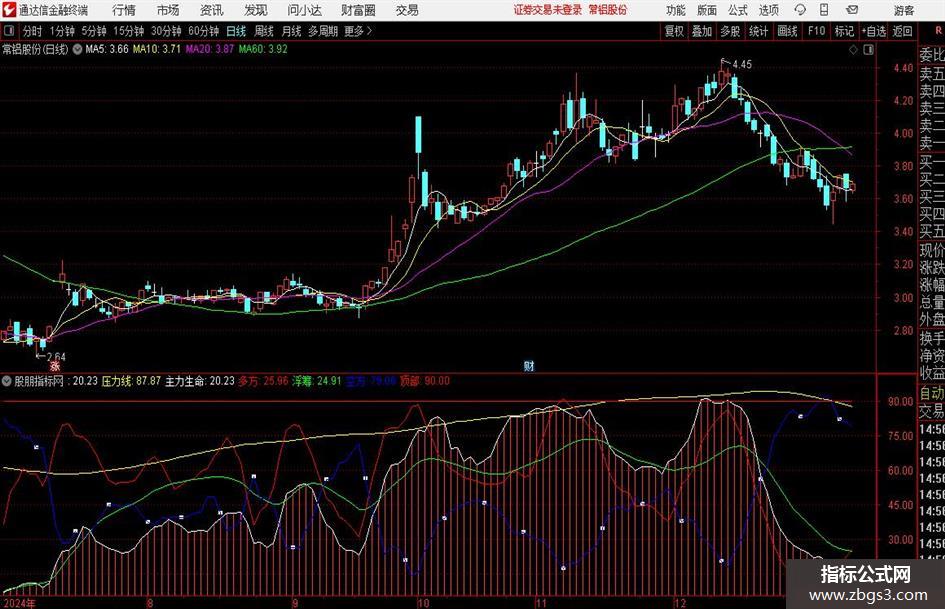945x609 pixels.
Task: Open the 行情 menu
Action: [124, 10]
